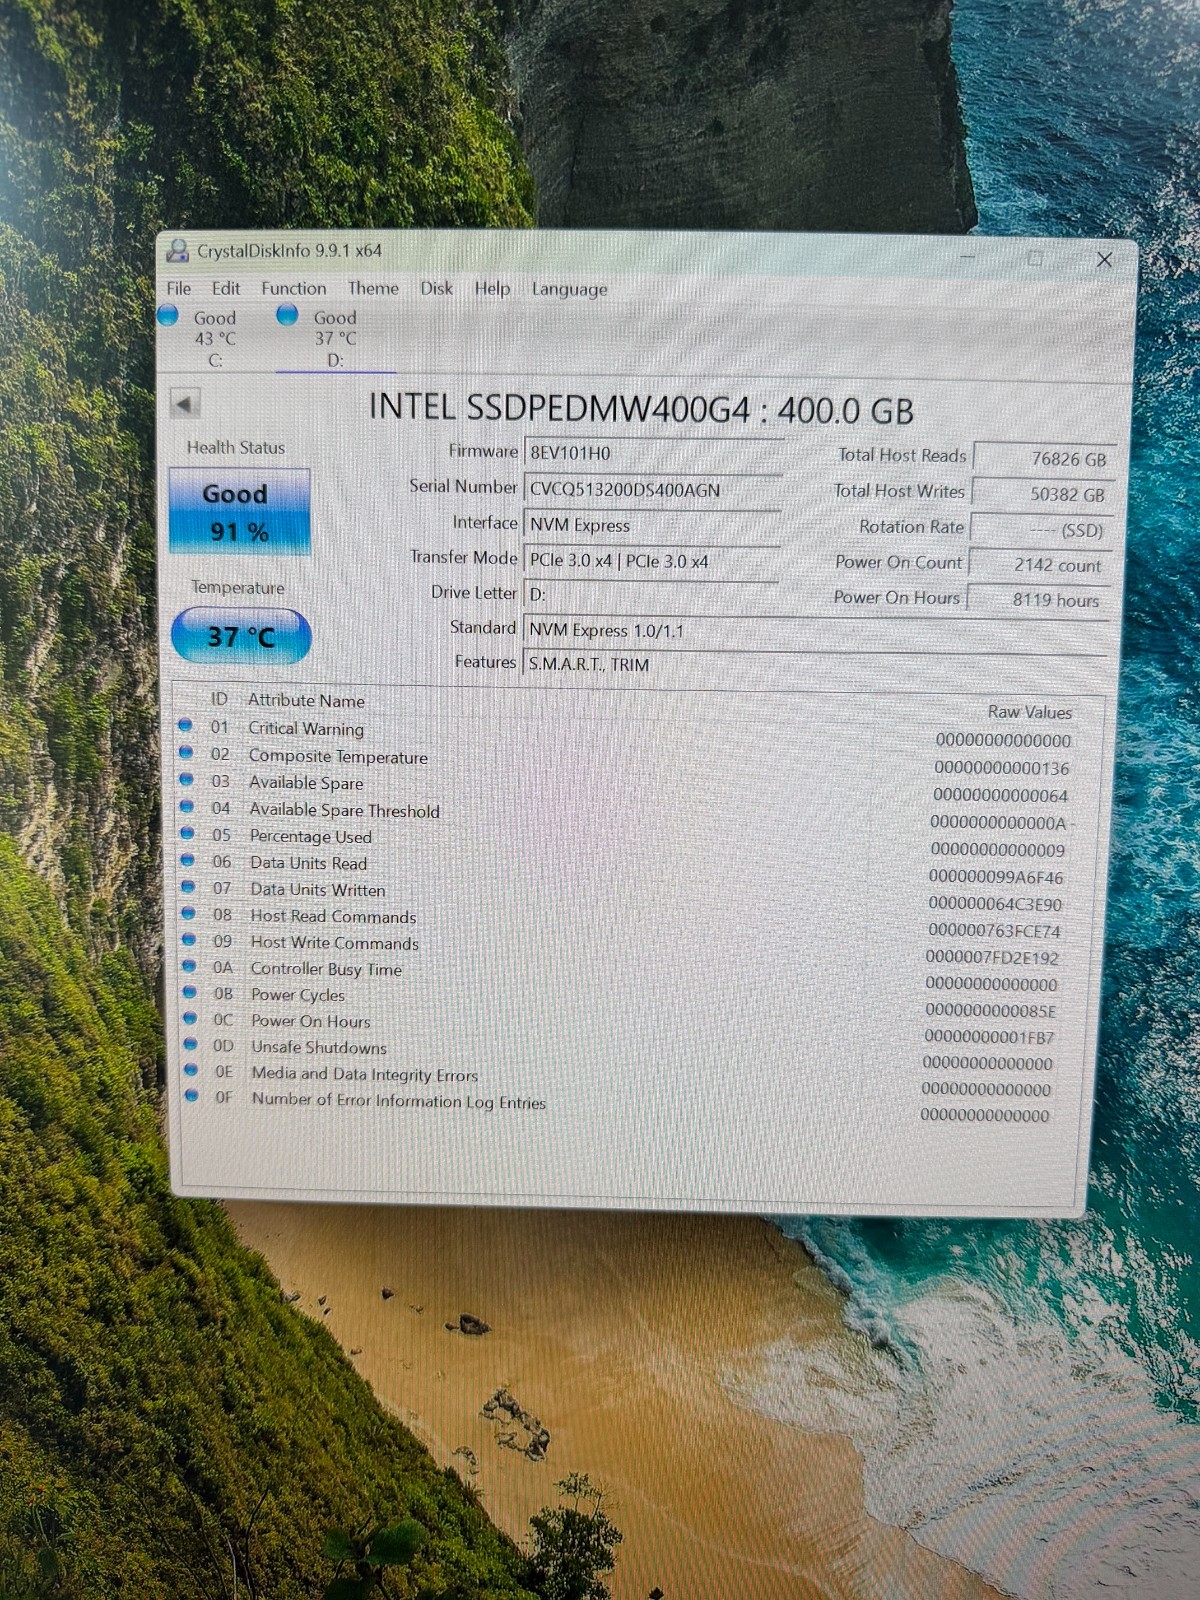The height and width of the screenshot is (1600, 1200).
Task: Click the Transfer Mode field PCIe 3.0 x4
Action: (x=652, y=561)
